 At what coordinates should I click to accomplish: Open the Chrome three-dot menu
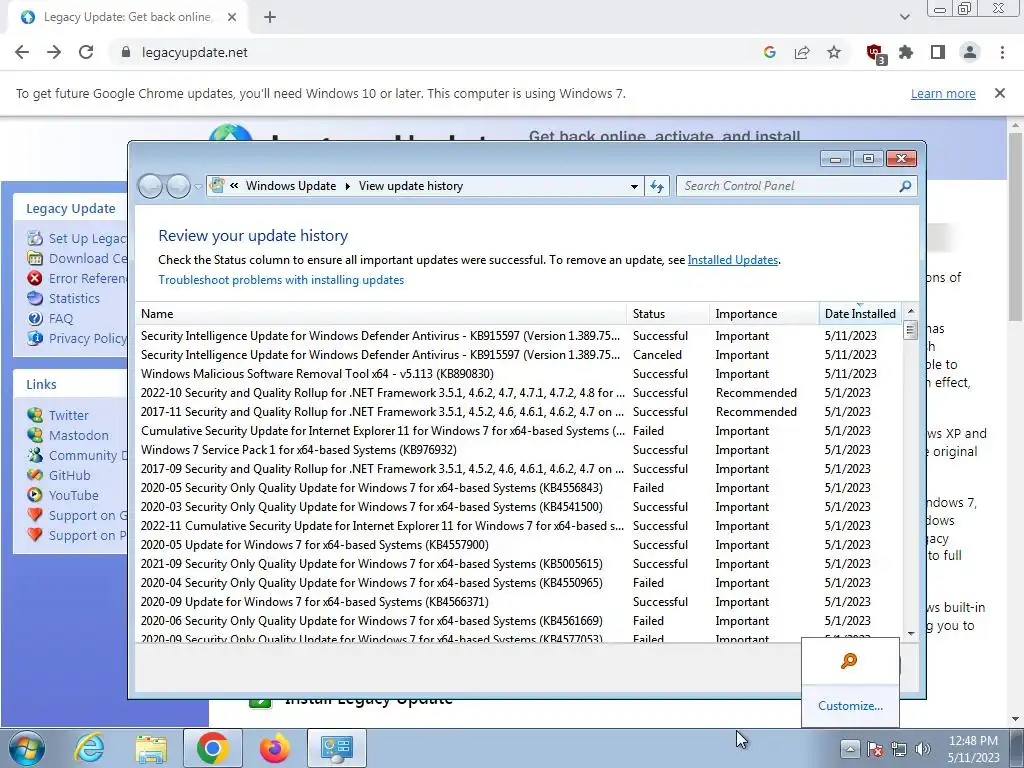(1002, 52)
